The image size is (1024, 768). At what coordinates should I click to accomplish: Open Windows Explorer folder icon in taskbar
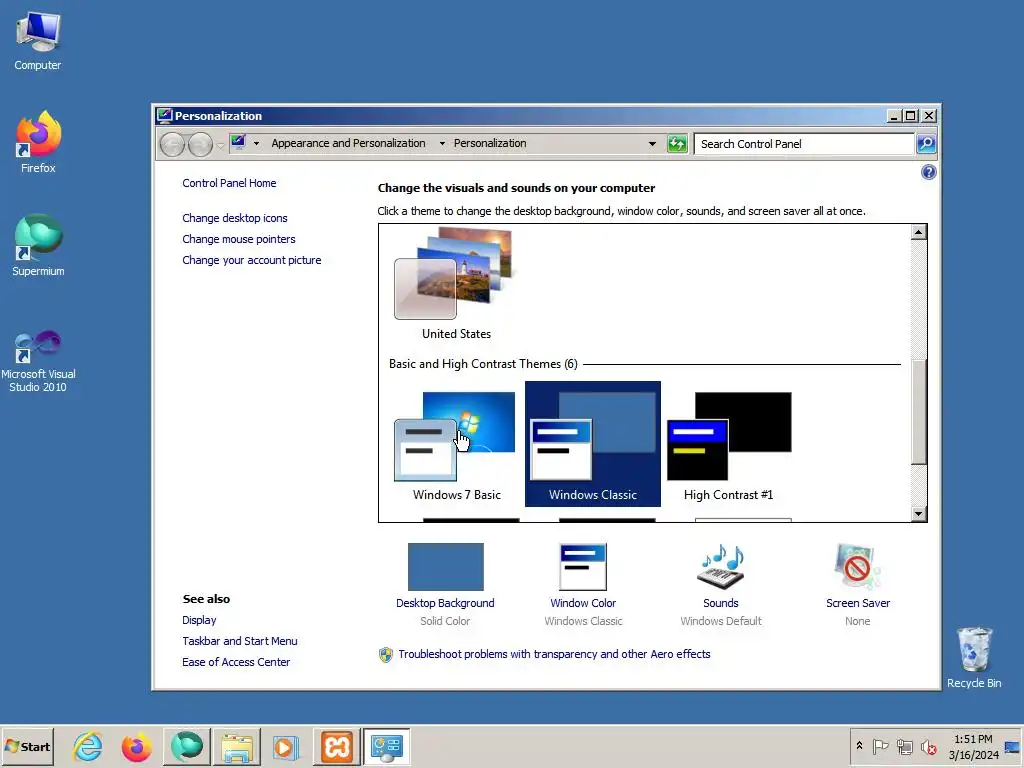(x=236, y=746)
